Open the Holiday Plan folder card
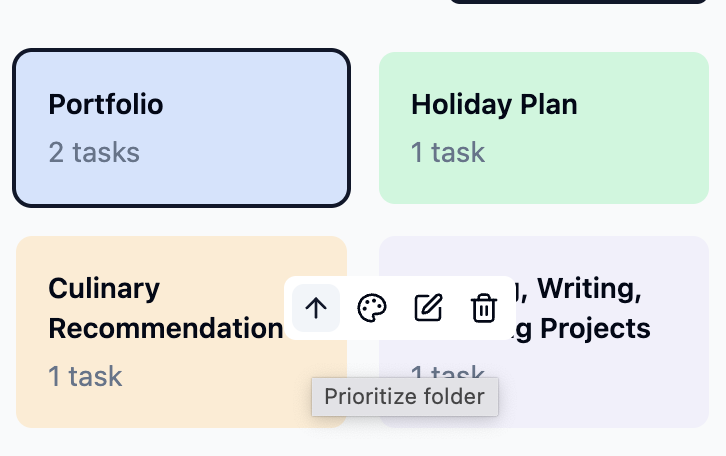This screenshot has height=456, width=726. pos(544,128)
